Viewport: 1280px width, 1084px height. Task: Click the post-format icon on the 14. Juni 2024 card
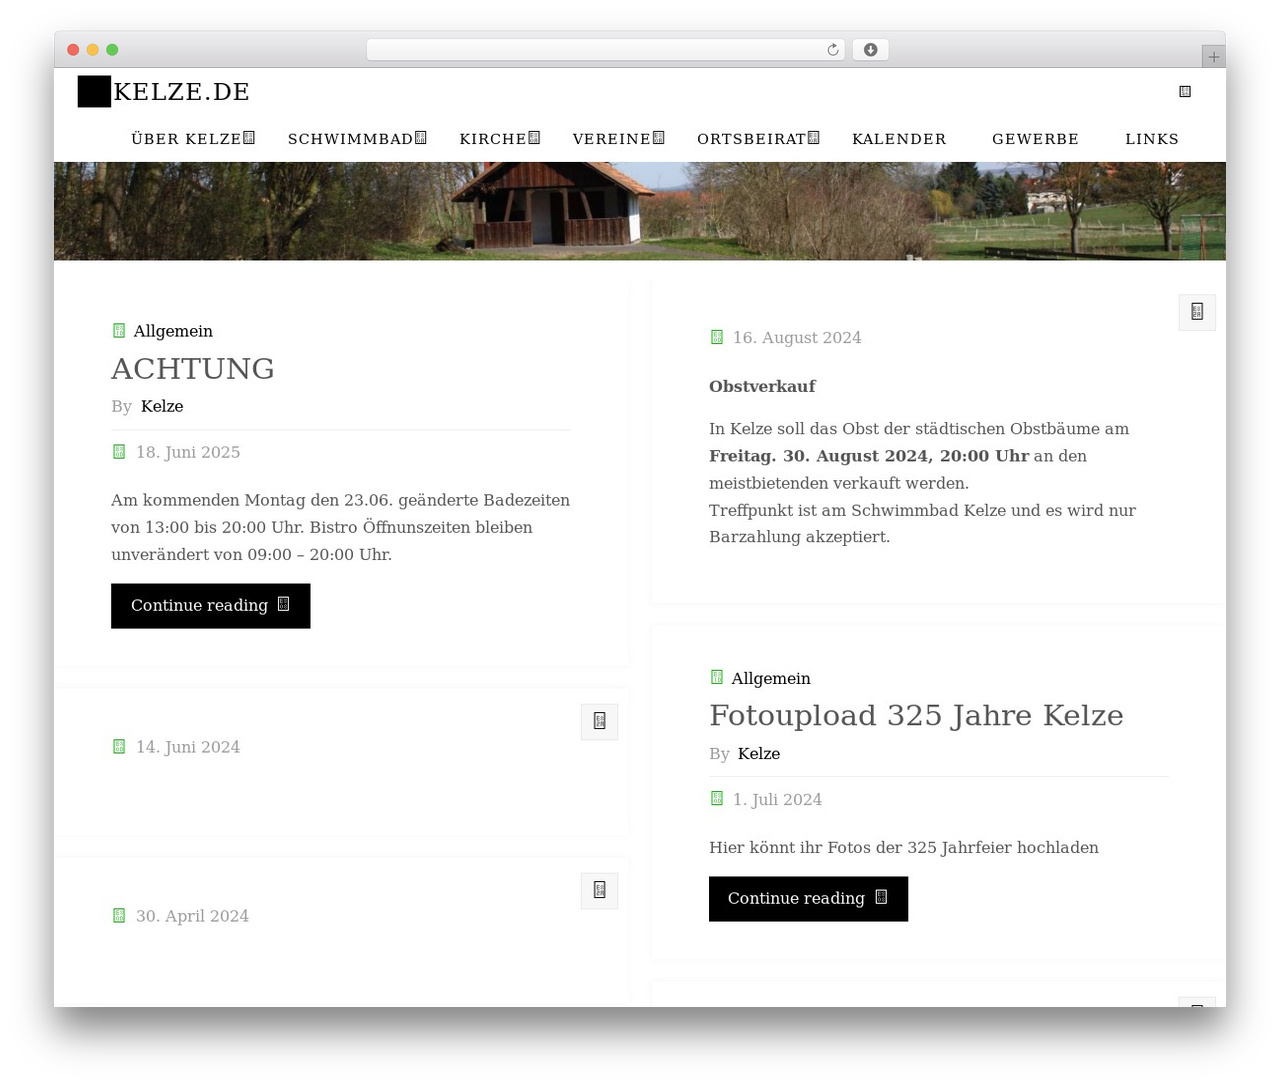pos(600,721)
